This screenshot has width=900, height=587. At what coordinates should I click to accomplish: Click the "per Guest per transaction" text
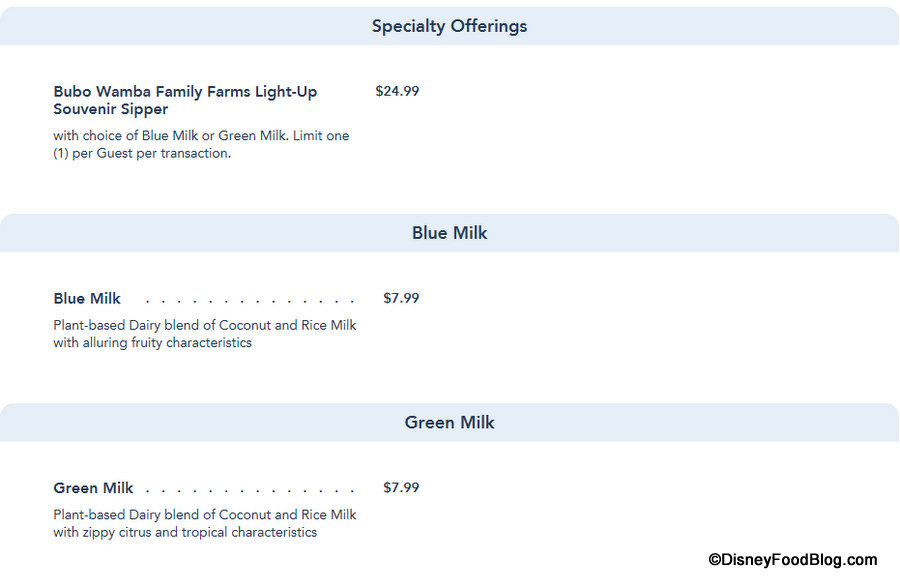pyautogui.click(x=151, y=153)
